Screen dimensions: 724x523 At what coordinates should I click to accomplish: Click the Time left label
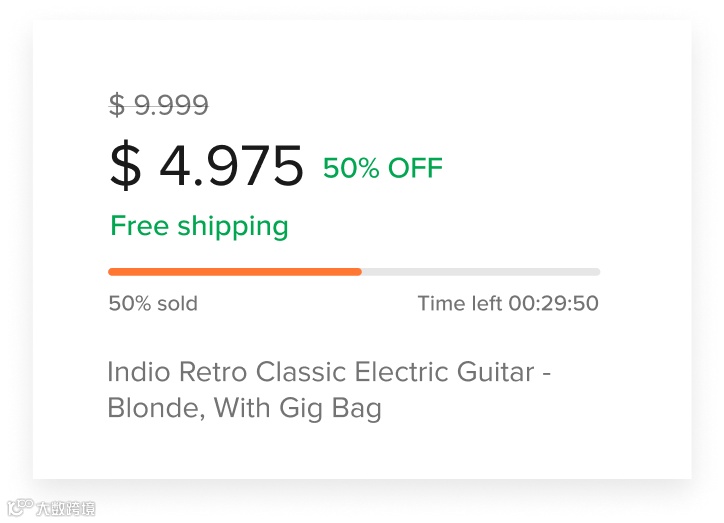click(460, 303)
